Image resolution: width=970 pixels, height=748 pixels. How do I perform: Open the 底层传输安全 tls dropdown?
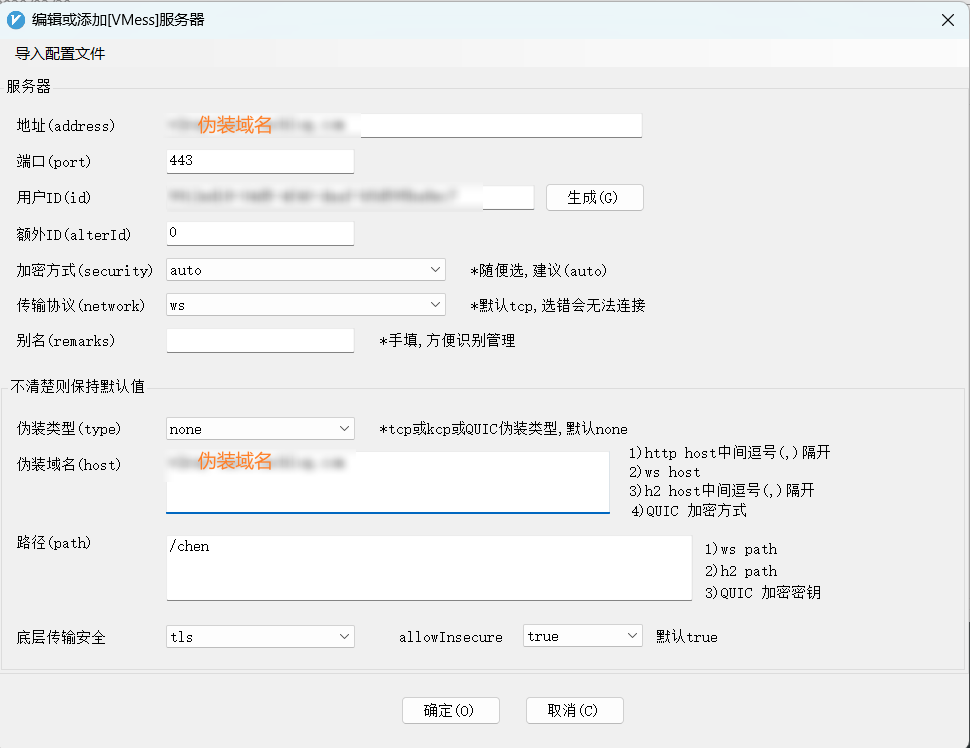click(x=260, y=637)
